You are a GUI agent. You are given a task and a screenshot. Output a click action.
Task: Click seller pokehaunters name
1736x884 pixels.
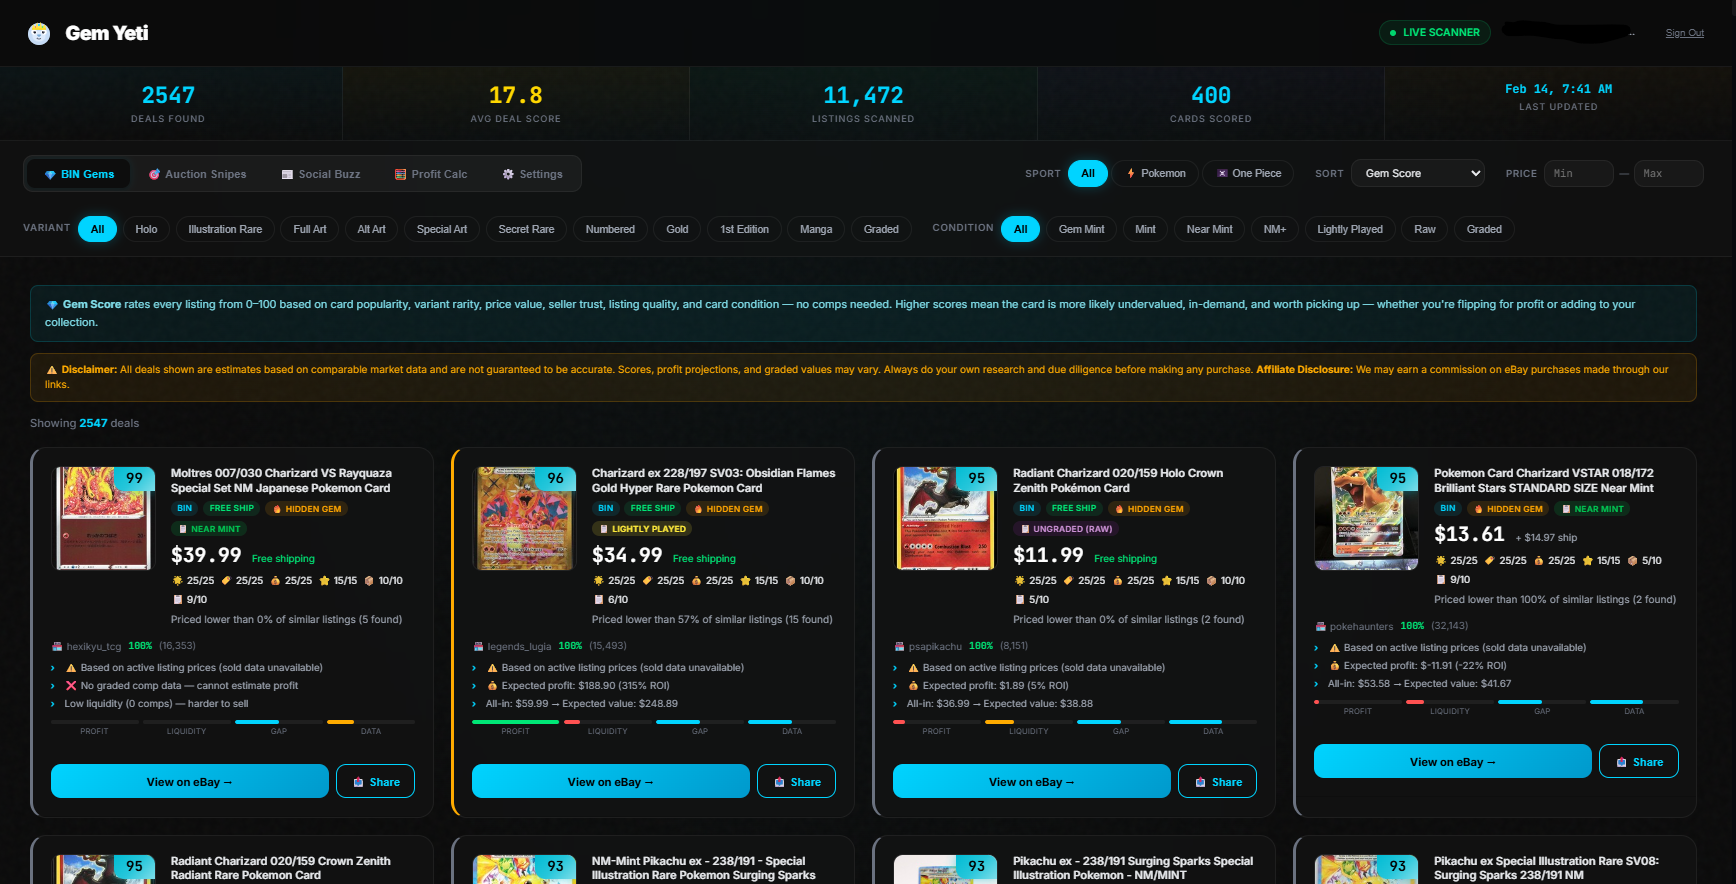tap(1361, 626)
